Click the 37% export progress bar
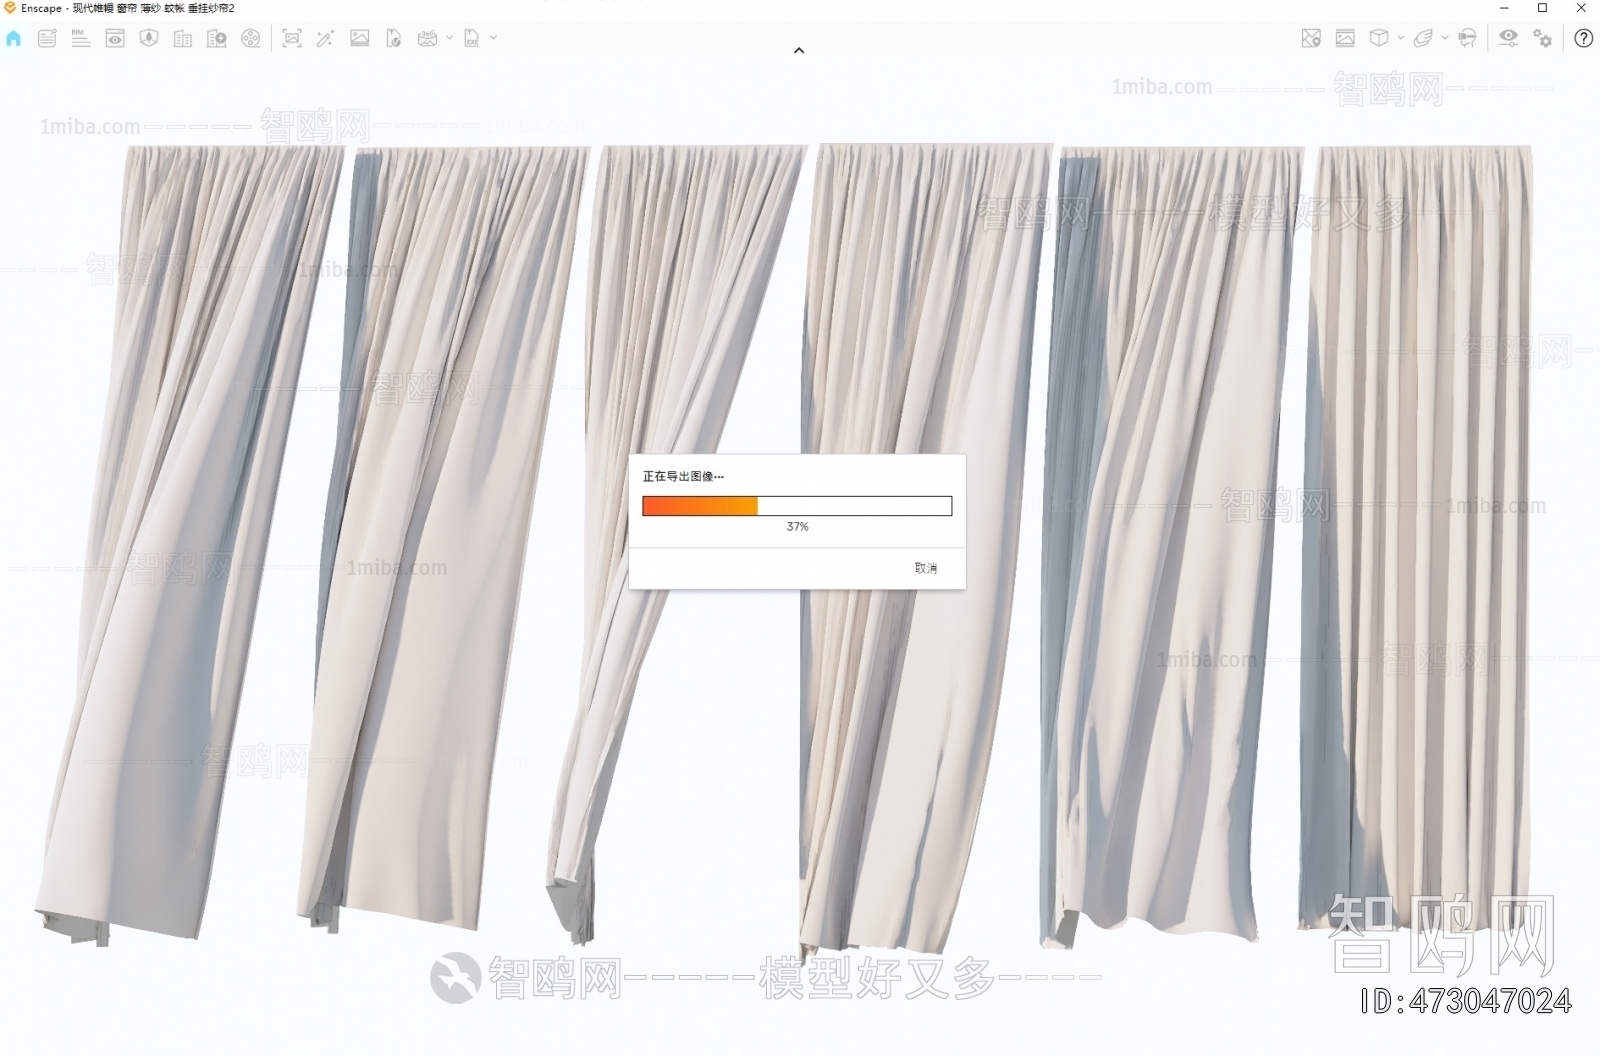This screenshot has width=1600, height=1056. tap(797, 506)
